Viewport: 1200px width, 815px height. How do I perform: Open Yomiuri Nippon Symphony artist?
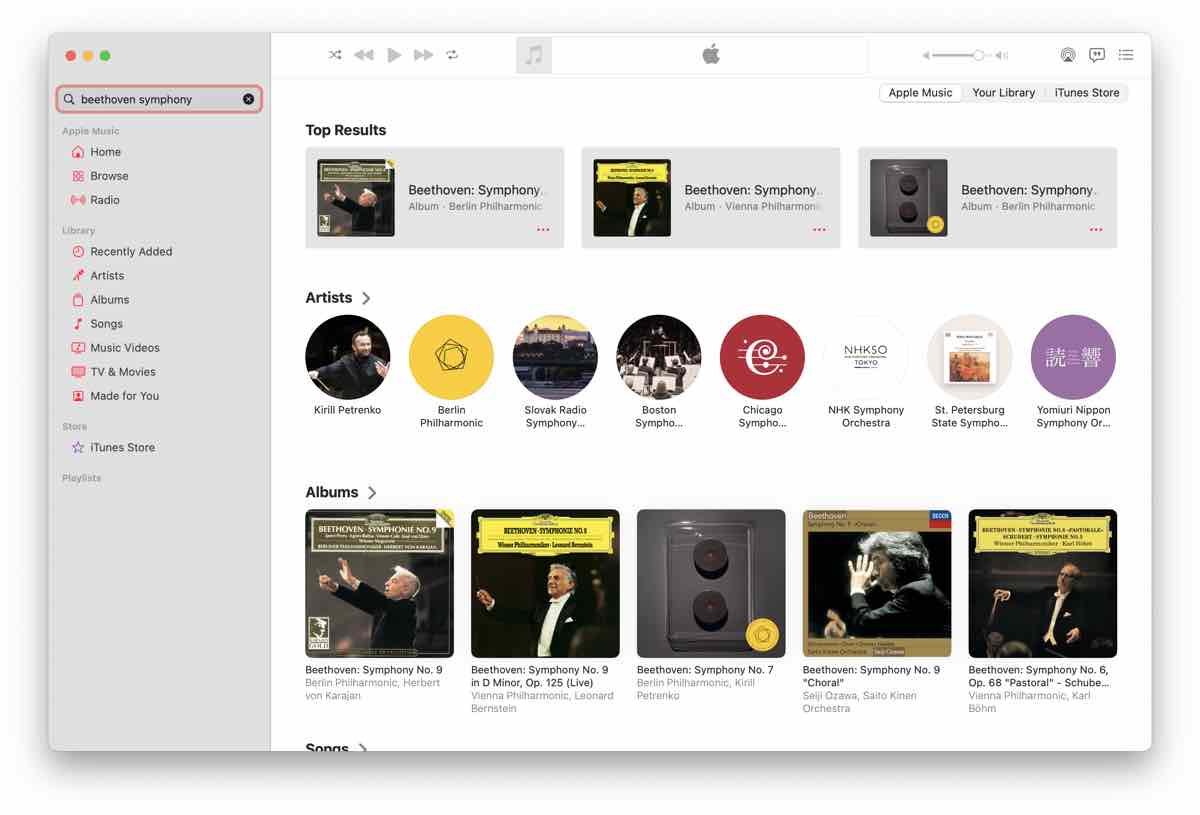1073,357
